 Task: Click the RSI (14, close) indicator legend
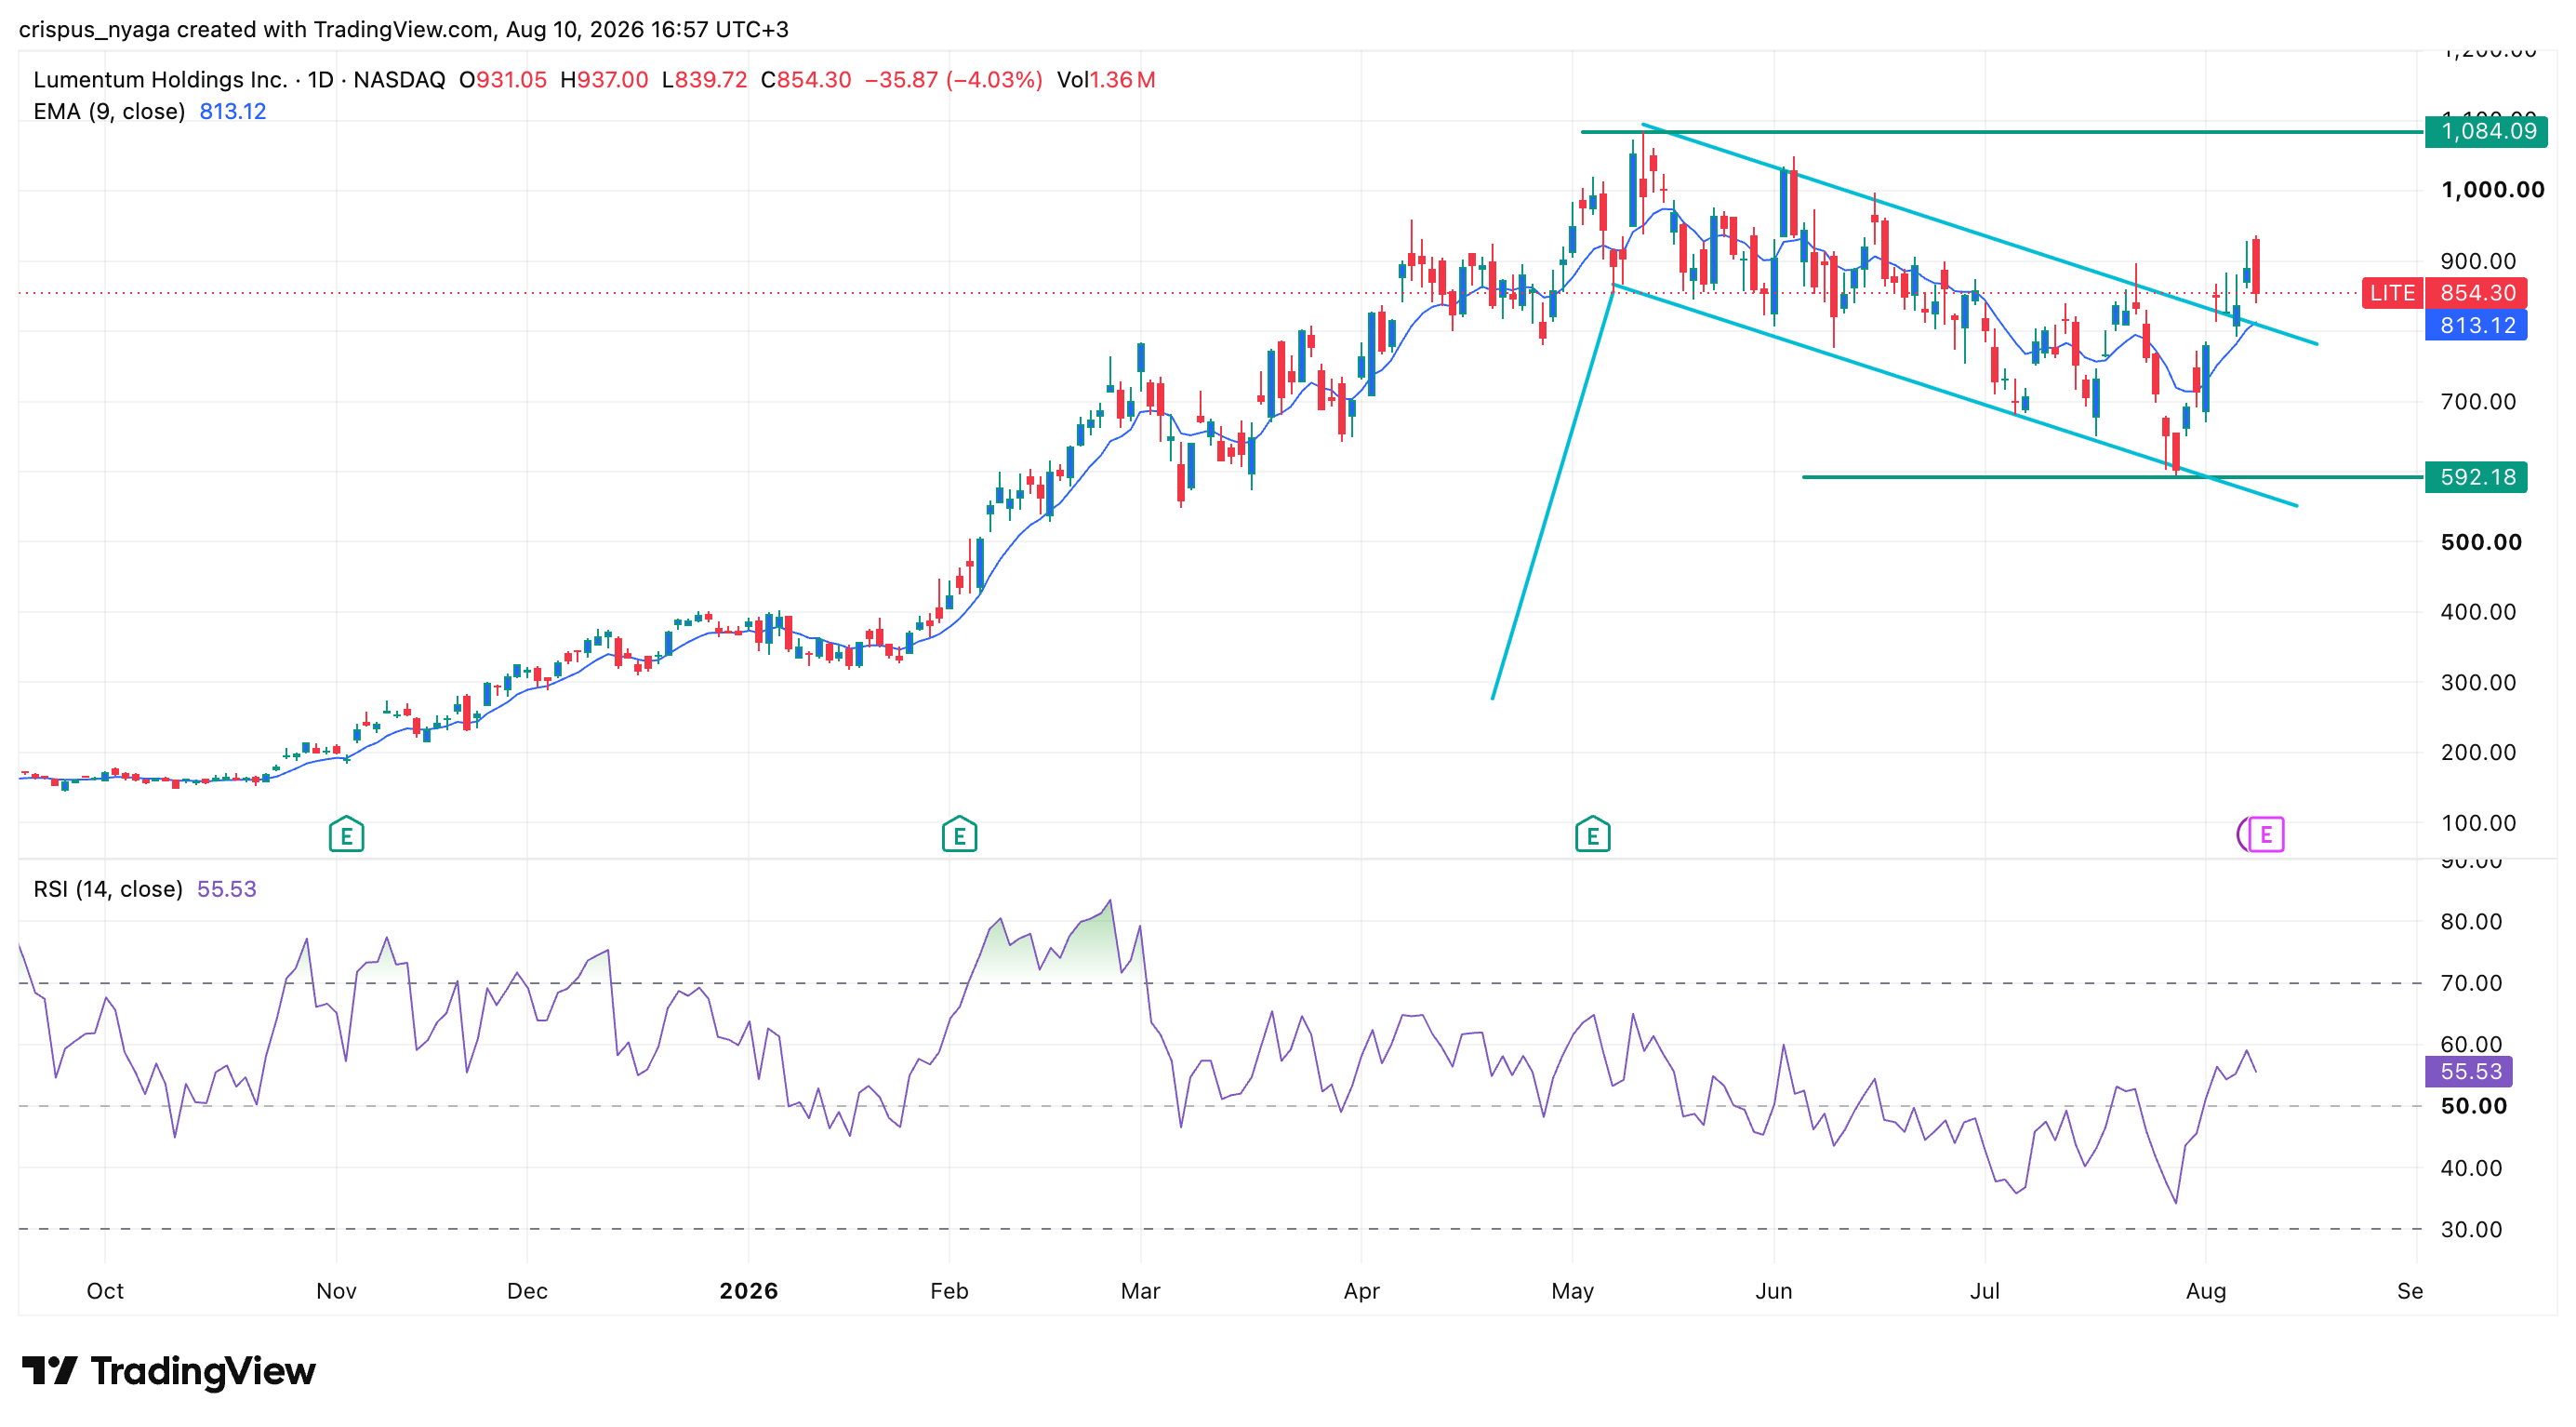pos(108,889)
